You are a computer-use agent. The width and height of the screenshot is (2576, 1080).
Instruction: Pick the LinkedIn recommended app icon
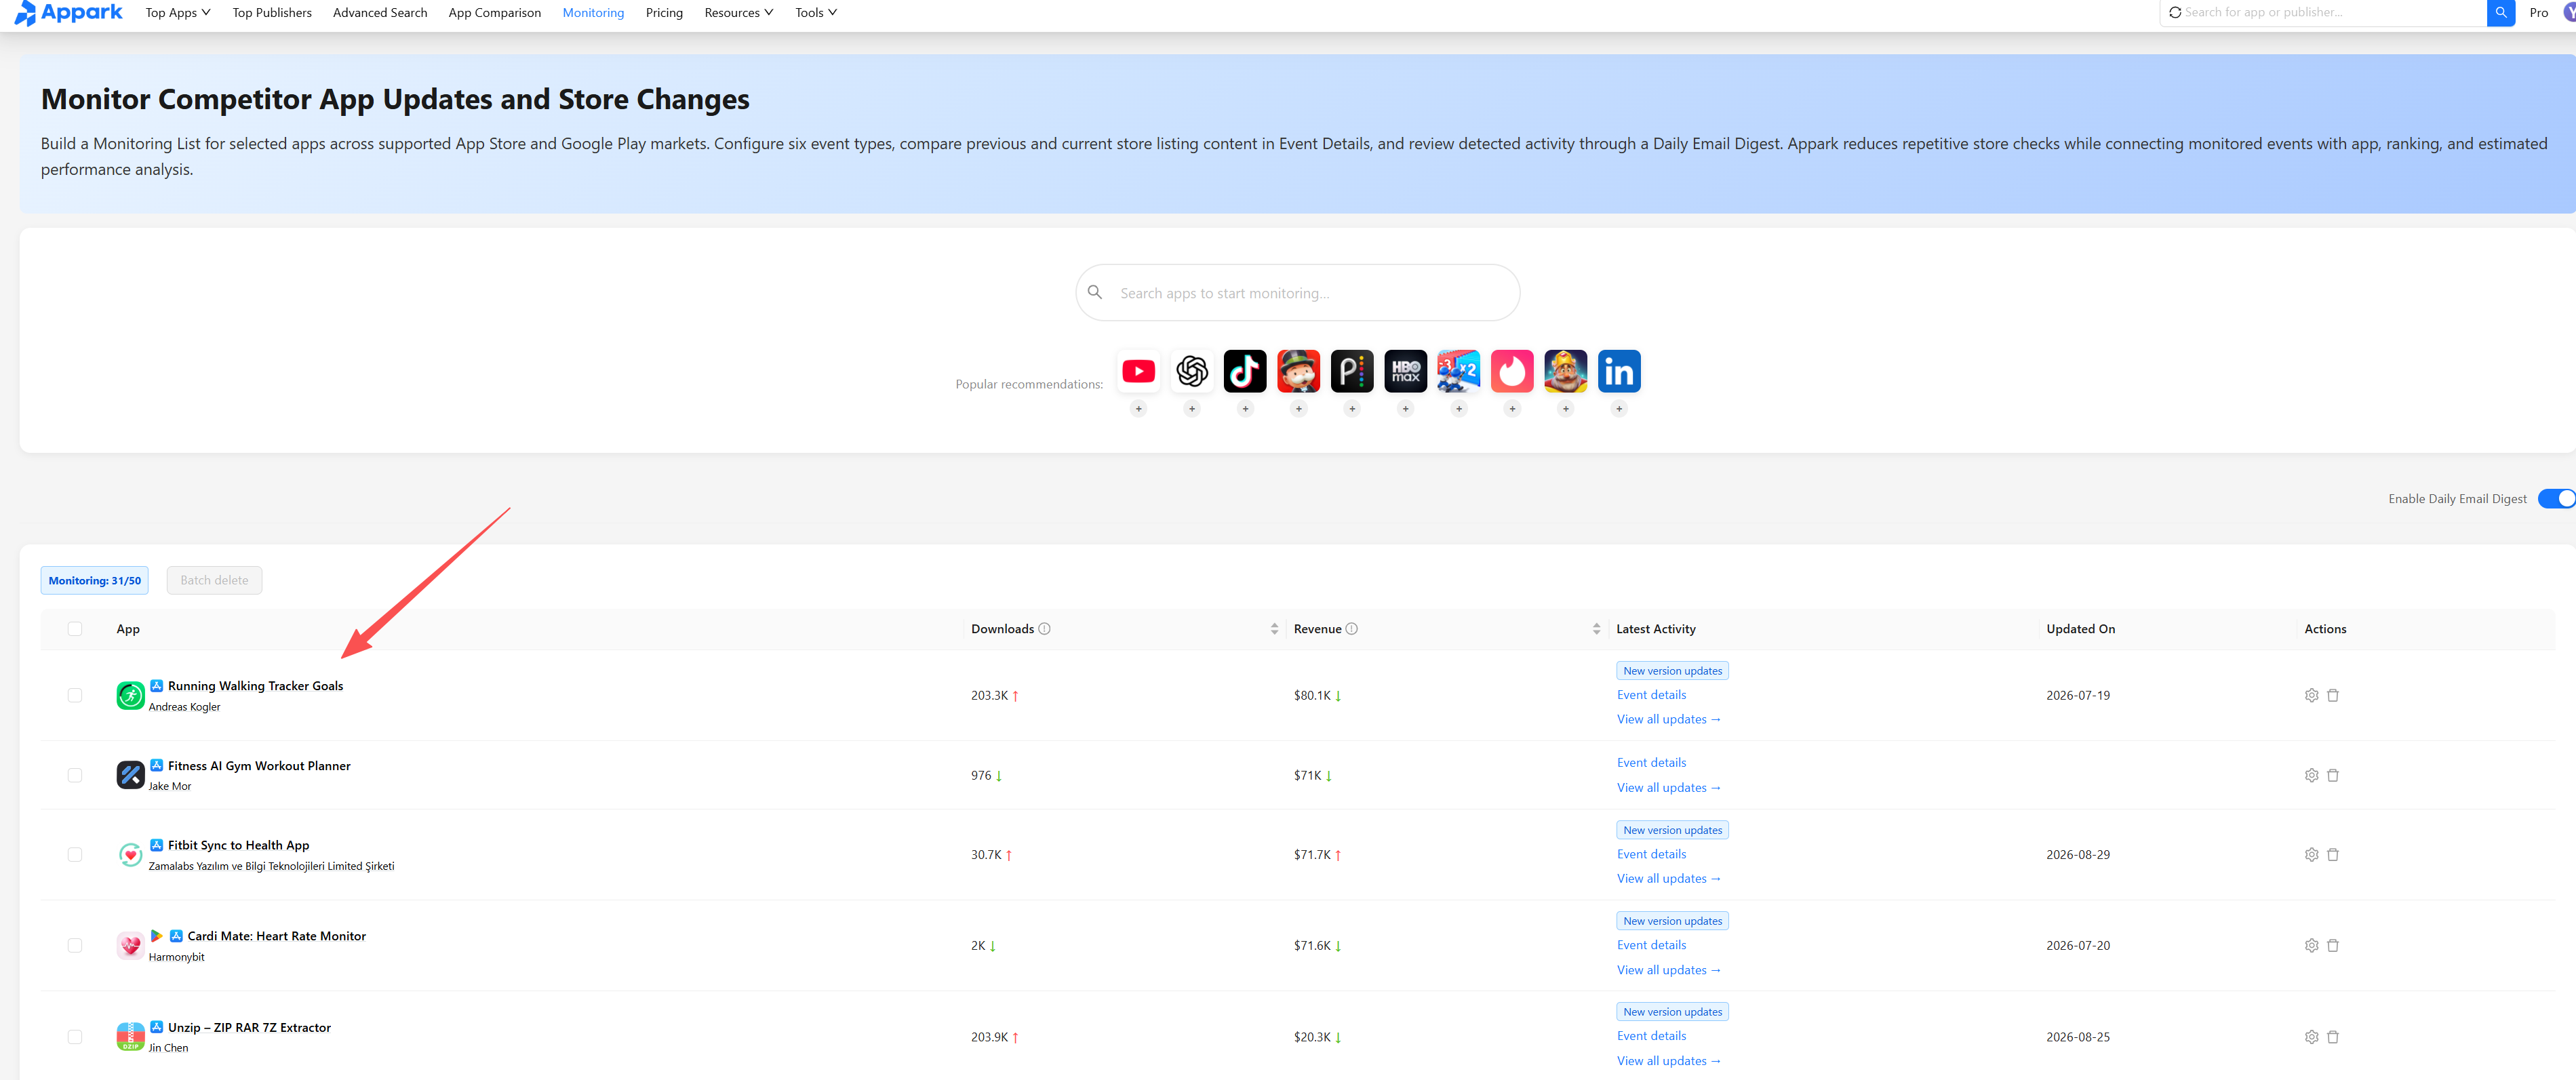(x=1619, y=371)
